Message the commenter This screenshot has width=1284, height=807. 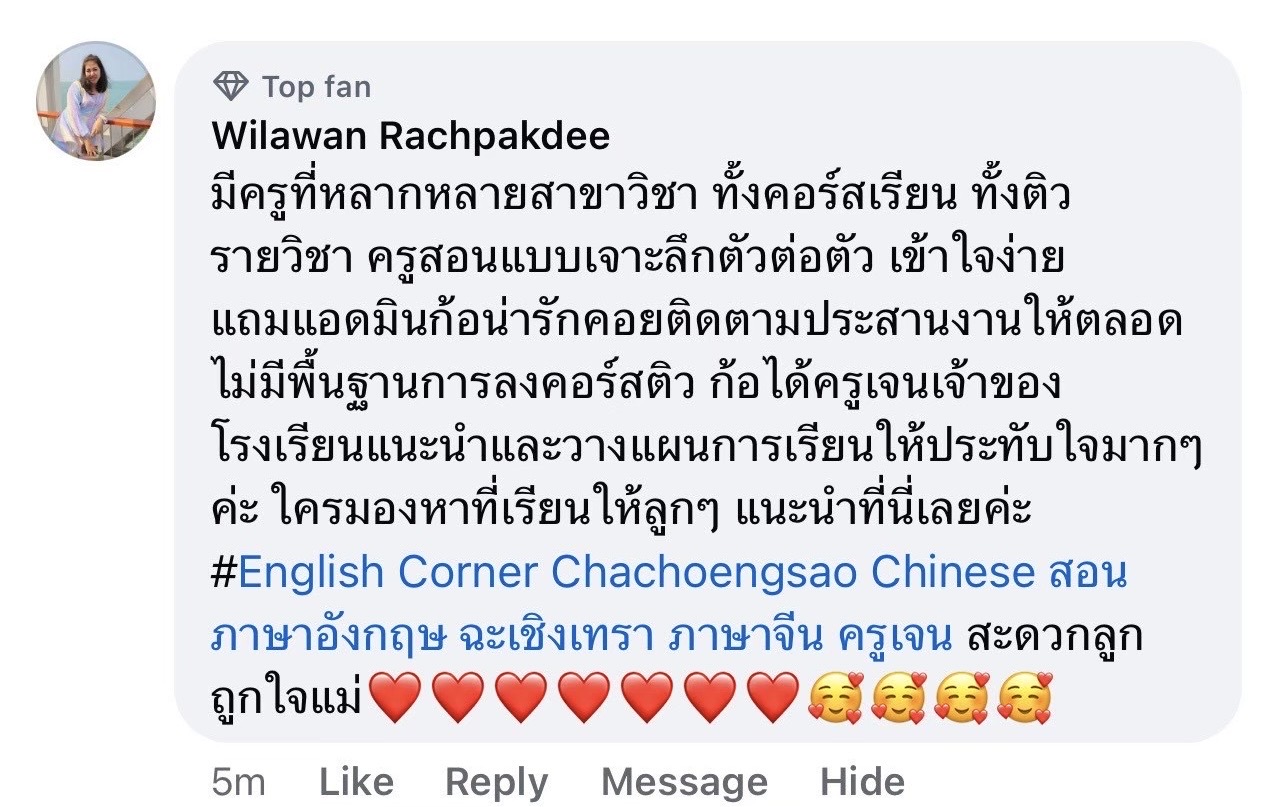(684, 782)
